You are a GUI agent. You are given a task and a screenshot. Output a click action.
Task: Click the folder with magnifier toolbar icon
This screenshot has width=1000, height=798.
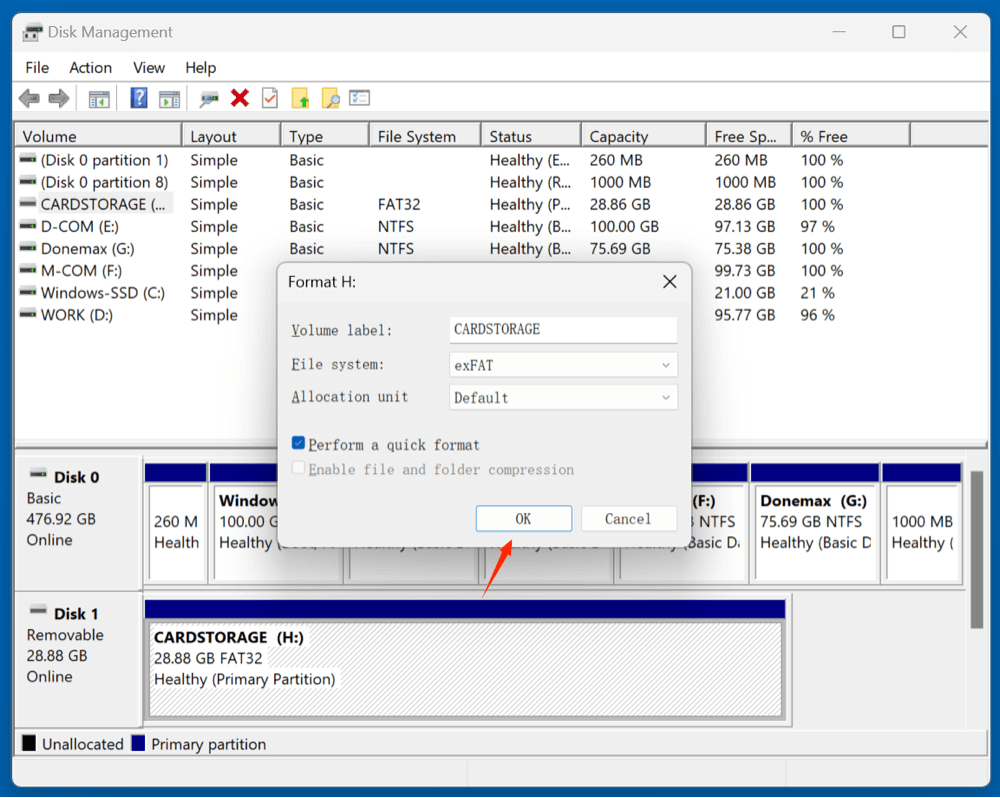tap(330, 98)
